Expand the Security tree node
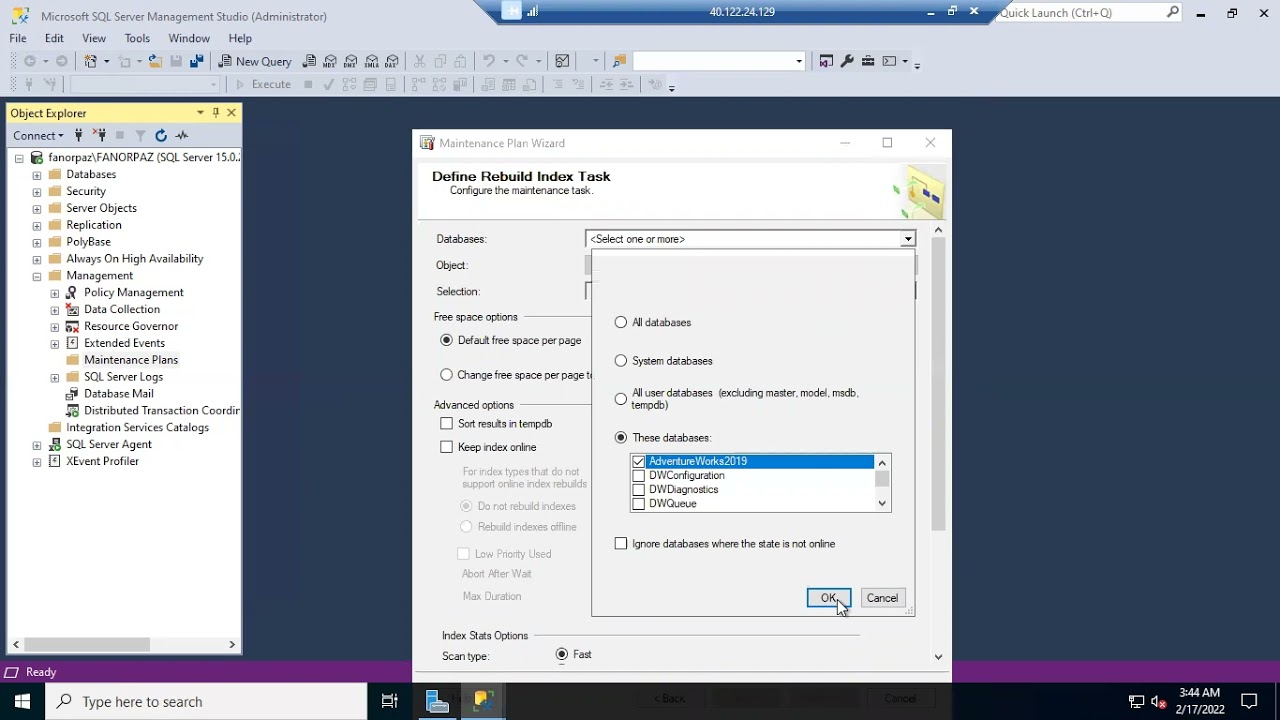The image size is (1280, 720). [37, 191]
